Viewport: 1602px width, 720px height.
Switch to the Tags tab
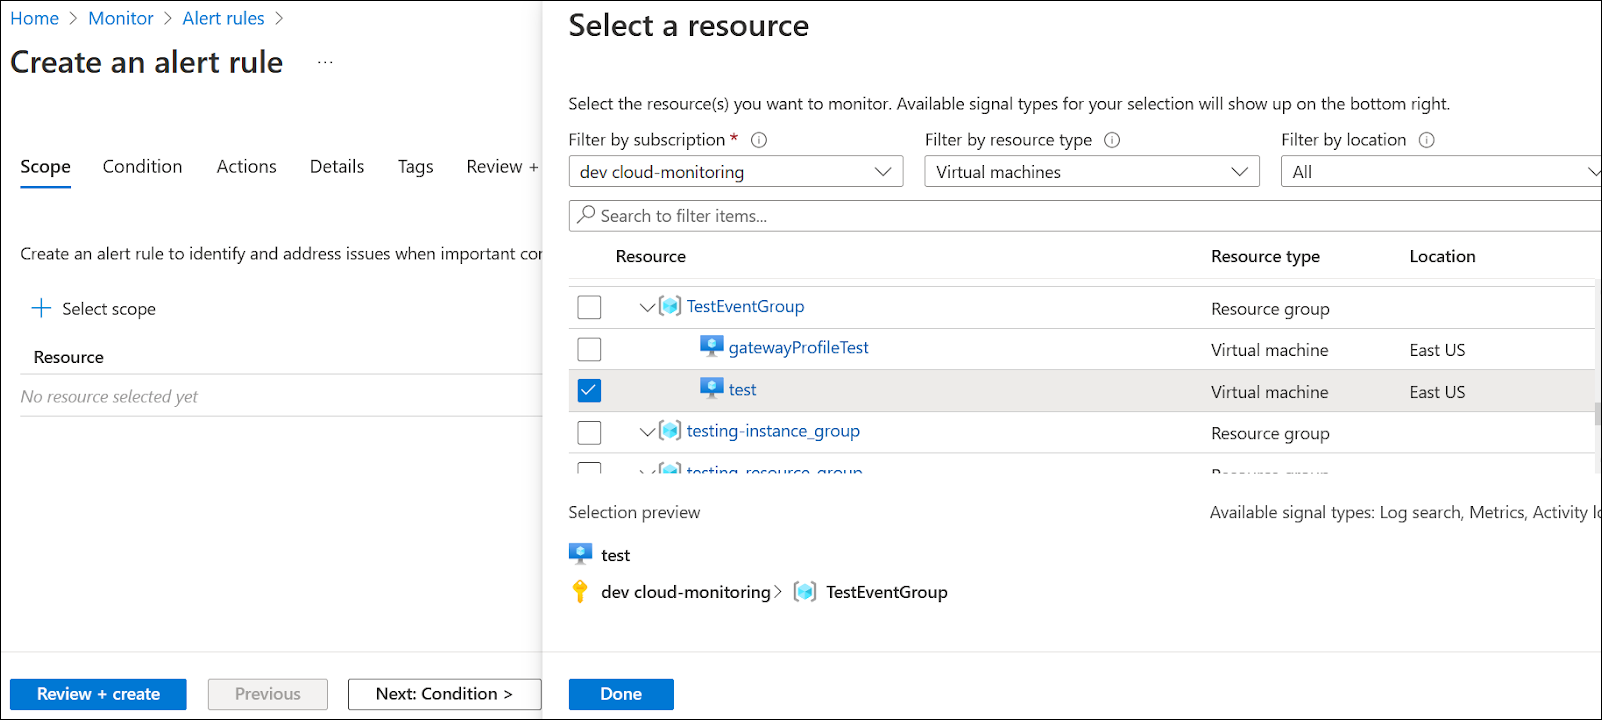click(x=415, y=167)
